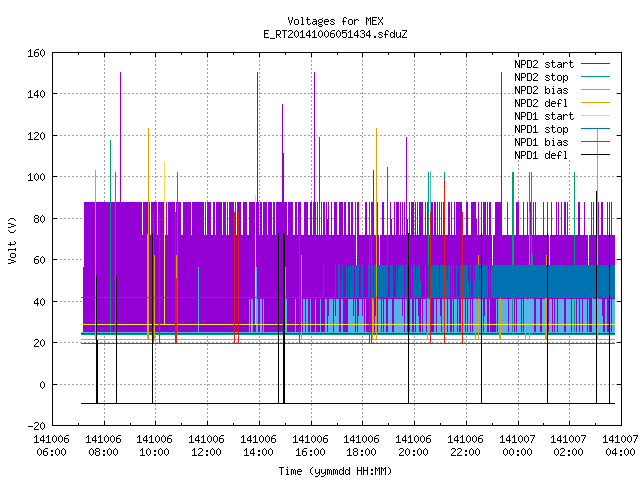Click the NPD1 defl black legend line
This screenshot has width=640, height=480.
[595, 155]
